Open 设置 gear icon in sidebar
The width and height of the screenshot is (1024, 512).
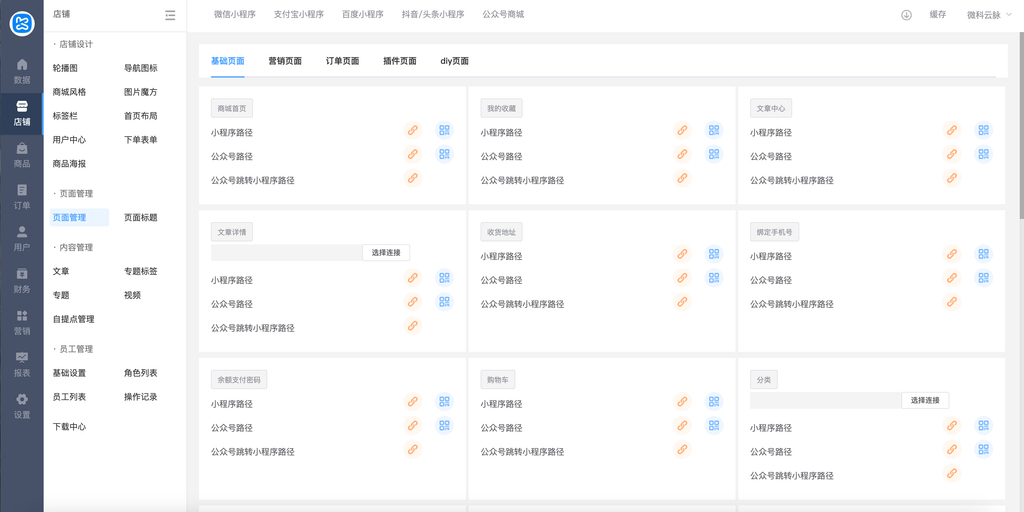[x=22, y=406]
